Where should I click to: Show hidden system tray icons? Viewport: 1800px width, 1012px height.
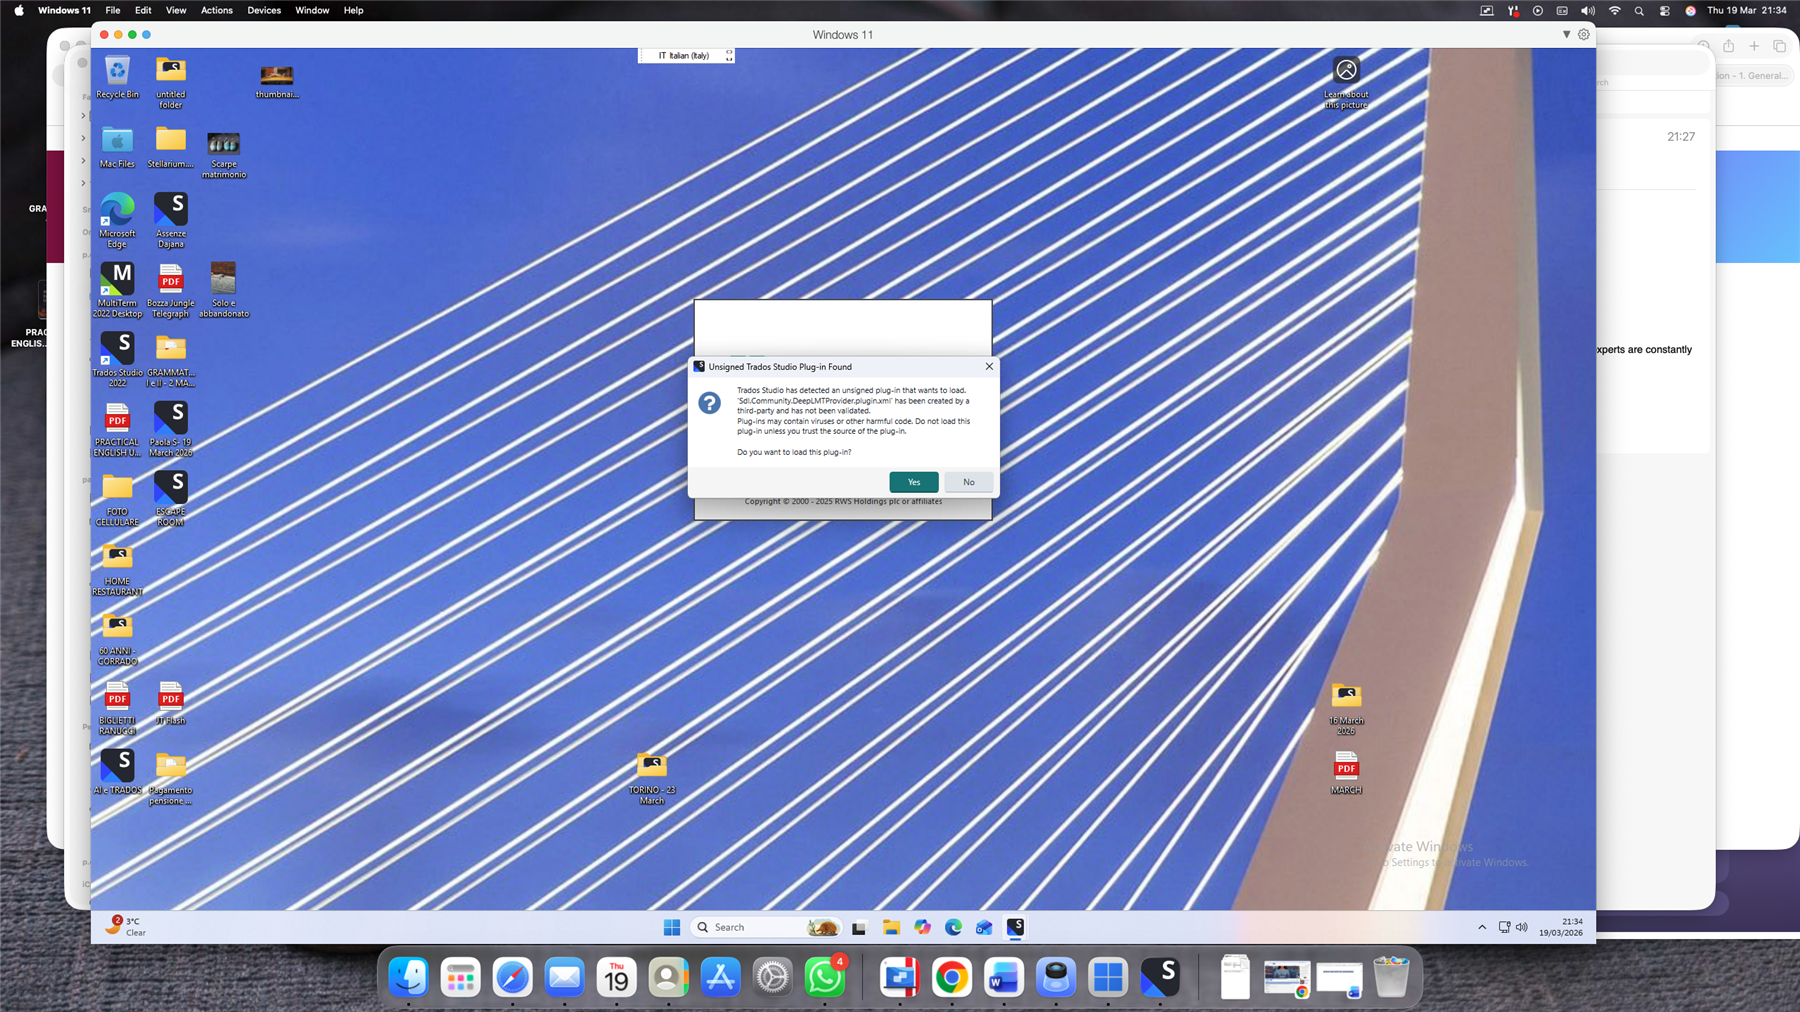1482,927
